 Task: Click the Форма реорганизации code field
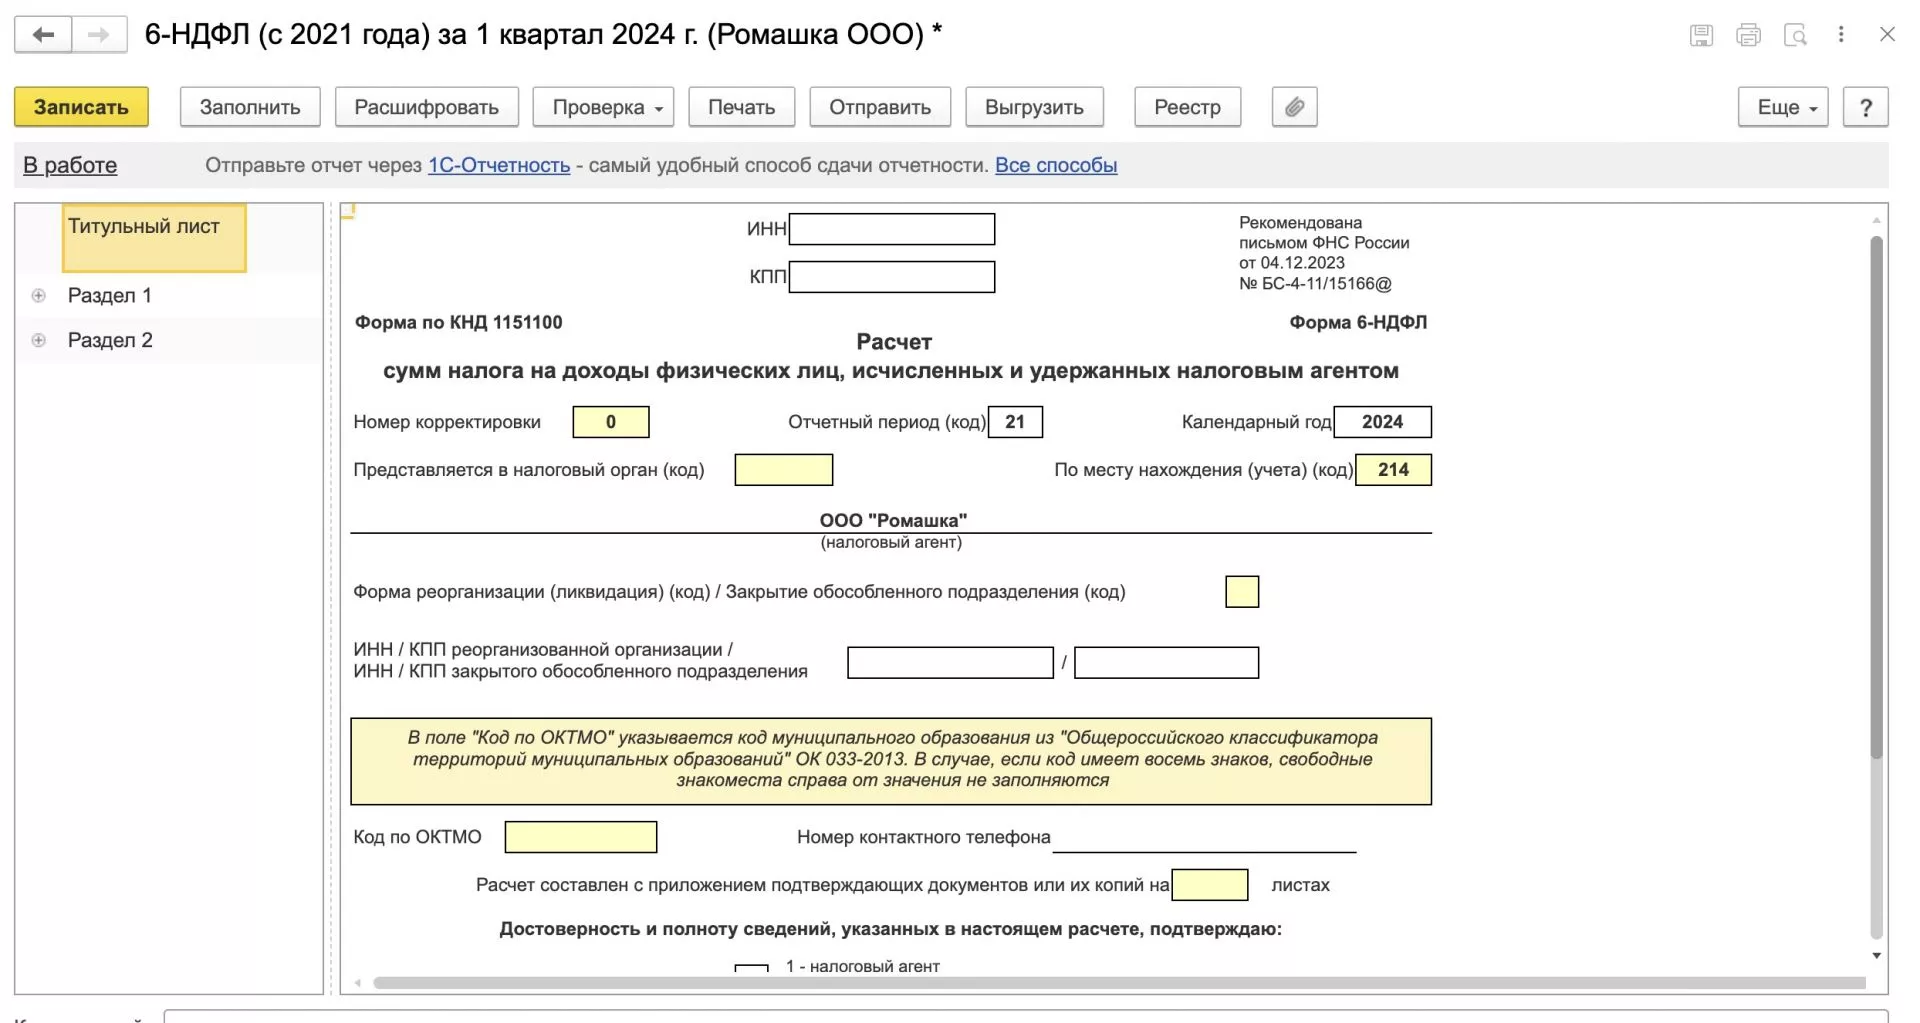click(1242, 592)
